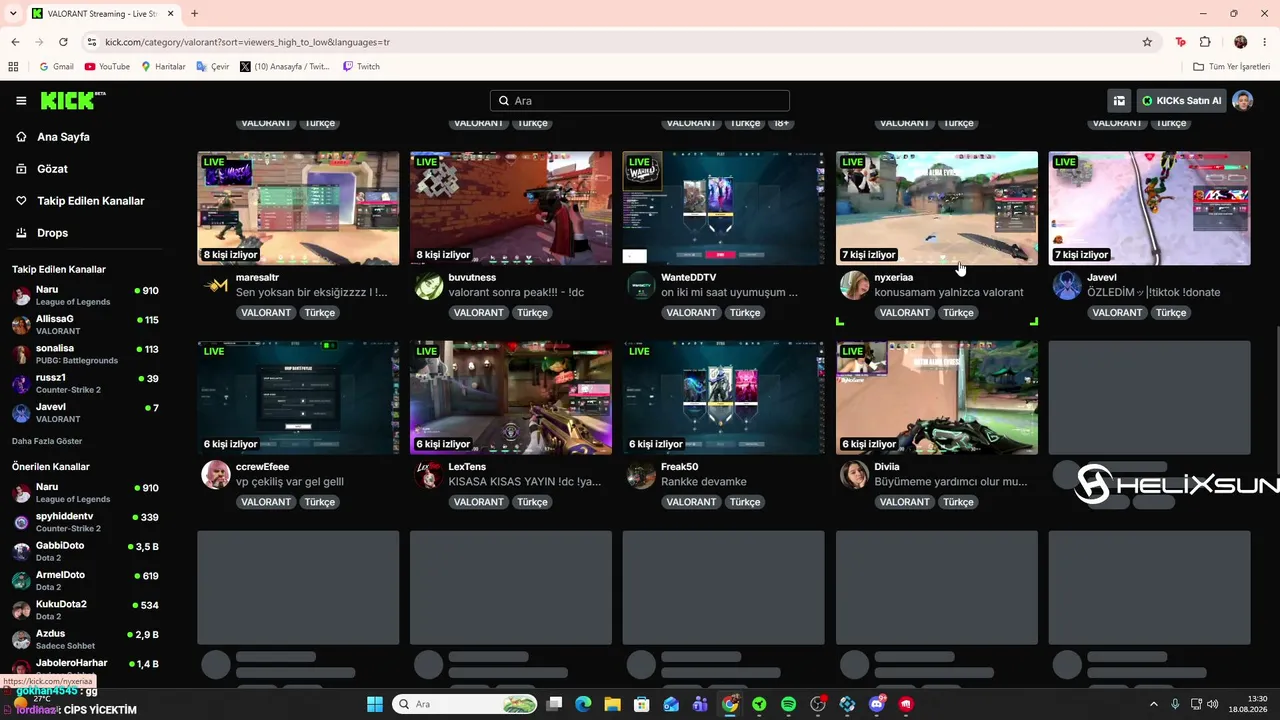Screen dimensions: 1280x720
Task: Open Tüm Yer İşaretleri bookmarks folder
Action: (1232, 67)
